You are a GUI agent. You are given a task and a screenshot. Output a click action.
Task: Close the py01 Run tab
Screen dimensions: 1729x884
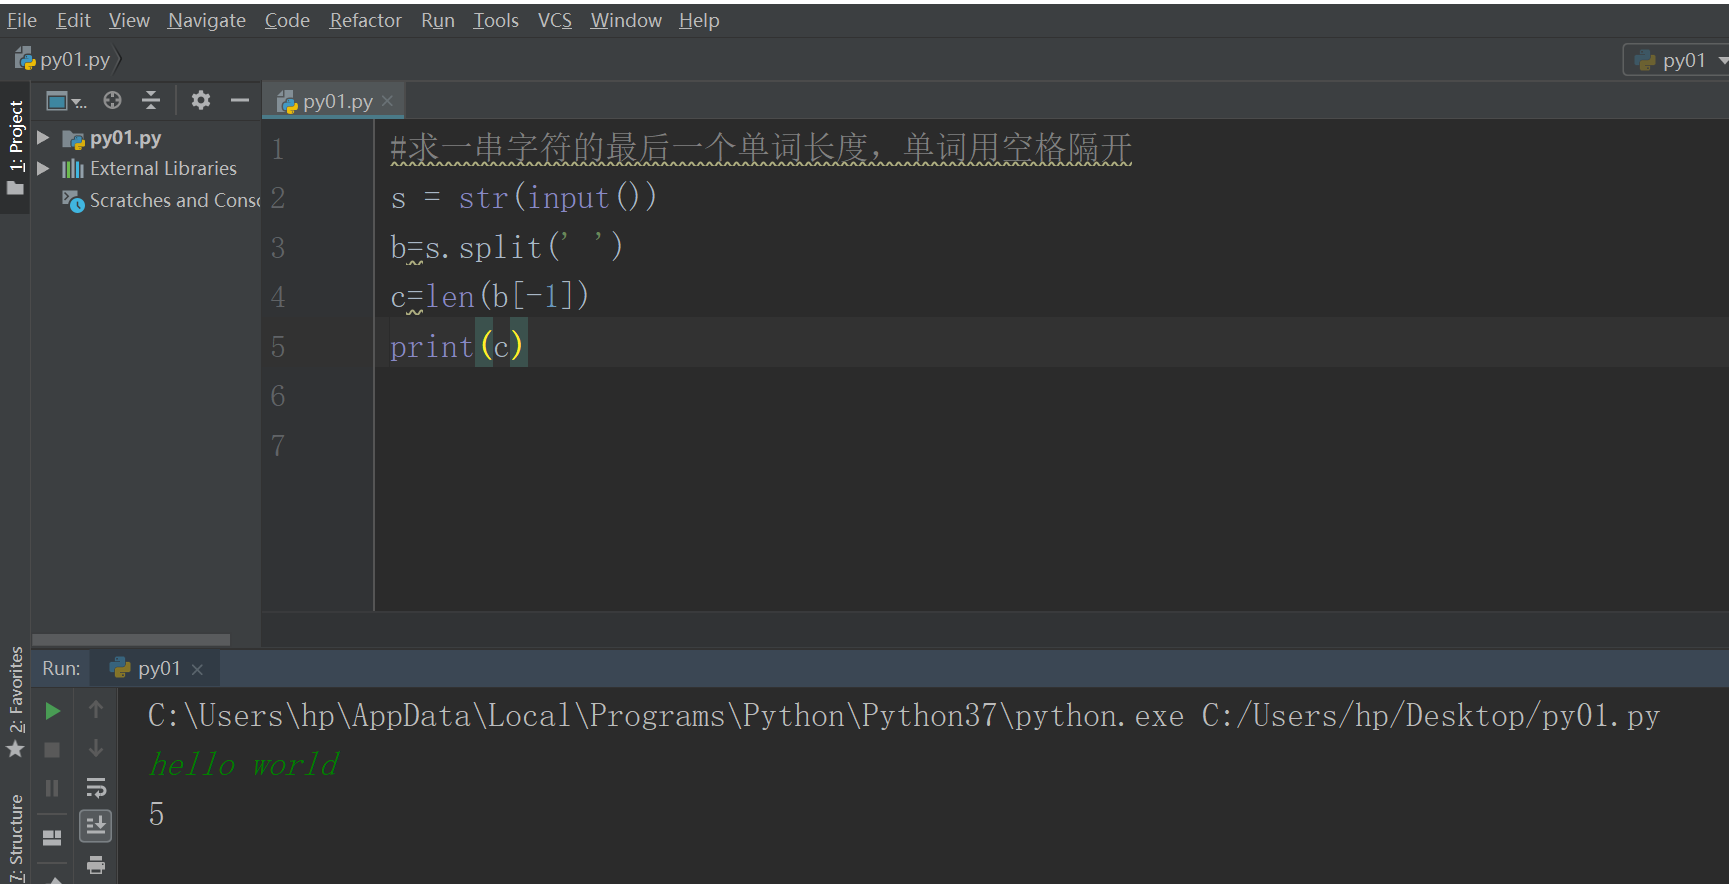click(x=197, y=669)
